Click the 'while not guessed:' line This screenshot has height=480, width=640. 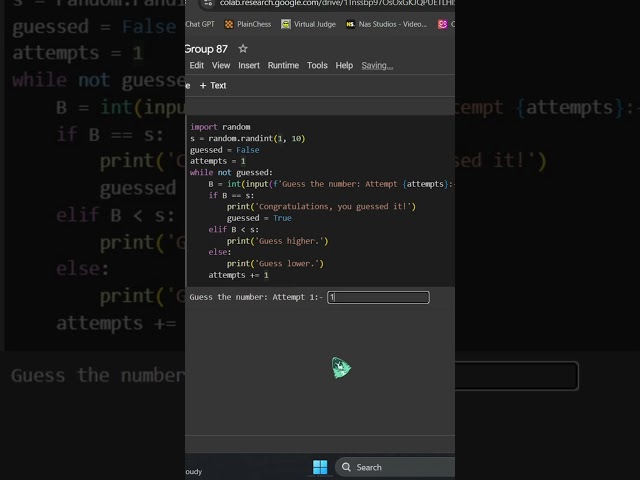click(x=231, y=173)
